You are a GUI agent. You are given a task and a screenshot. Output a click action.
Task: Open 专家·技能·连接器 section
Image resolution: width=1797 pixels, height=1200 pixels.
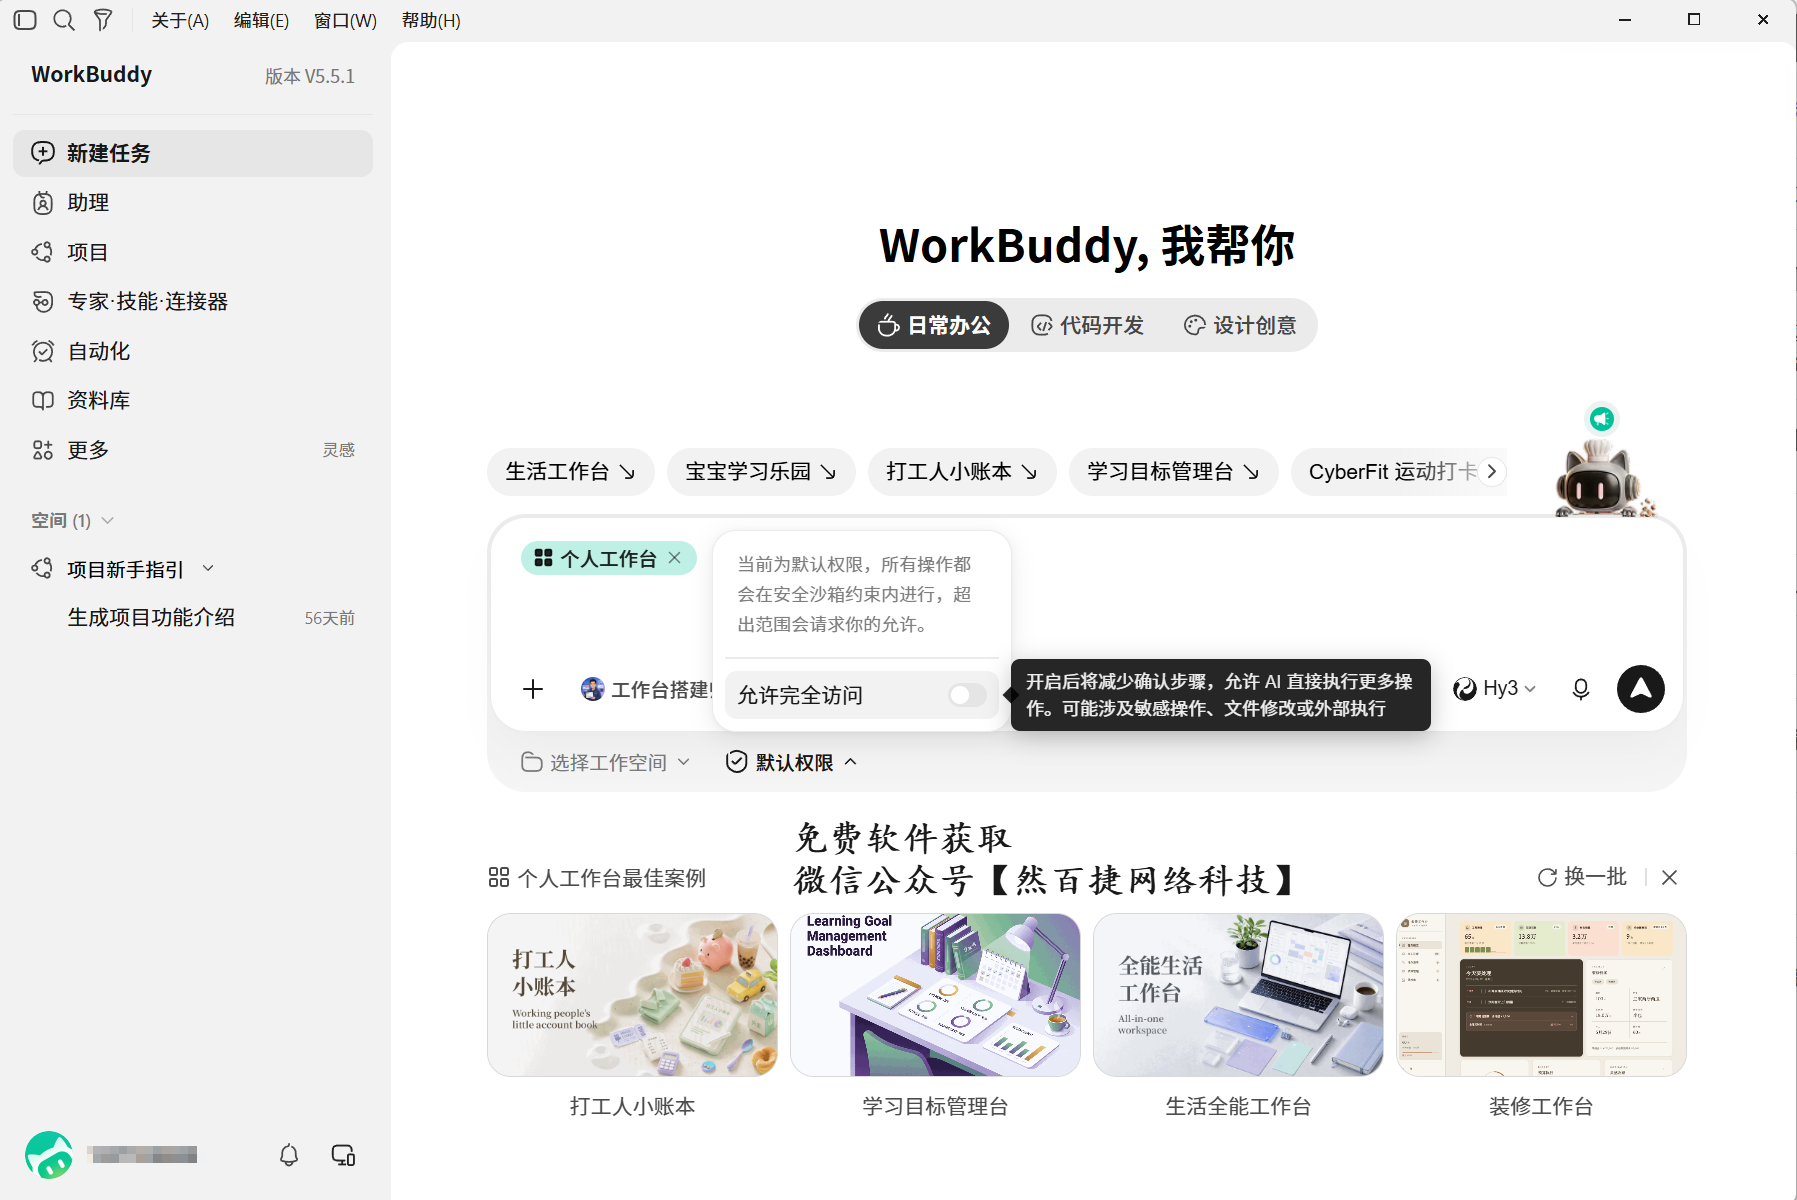click(193, 302)
